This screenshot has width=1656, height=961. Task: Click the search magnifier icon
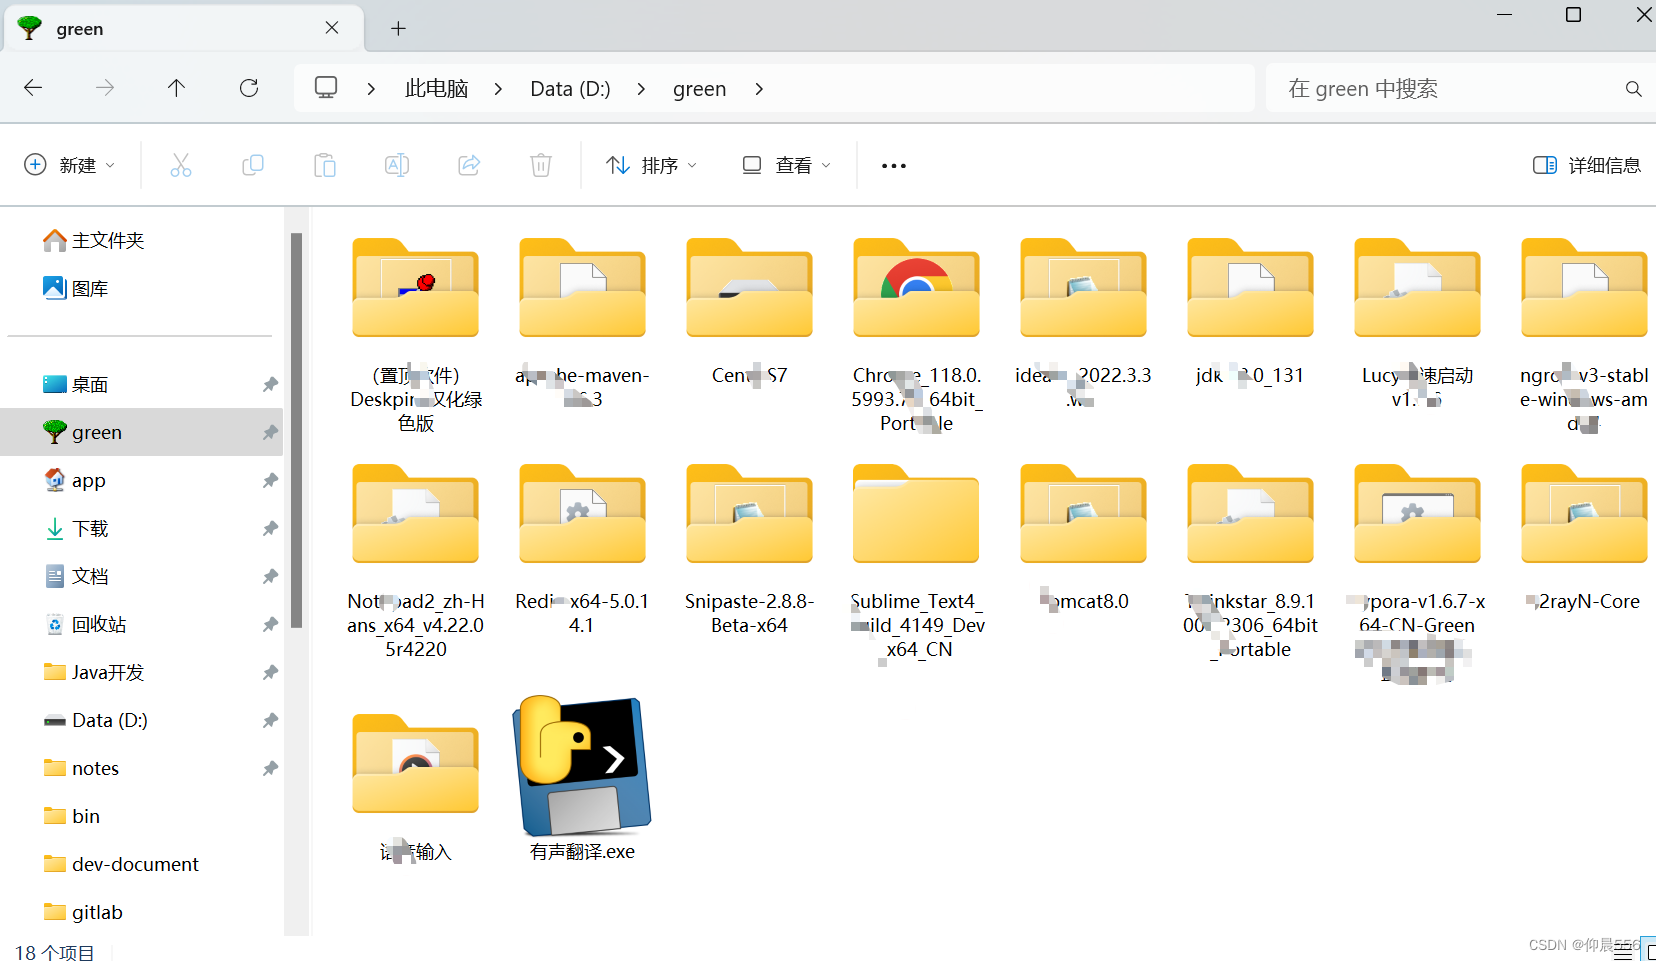[1633, 89]
